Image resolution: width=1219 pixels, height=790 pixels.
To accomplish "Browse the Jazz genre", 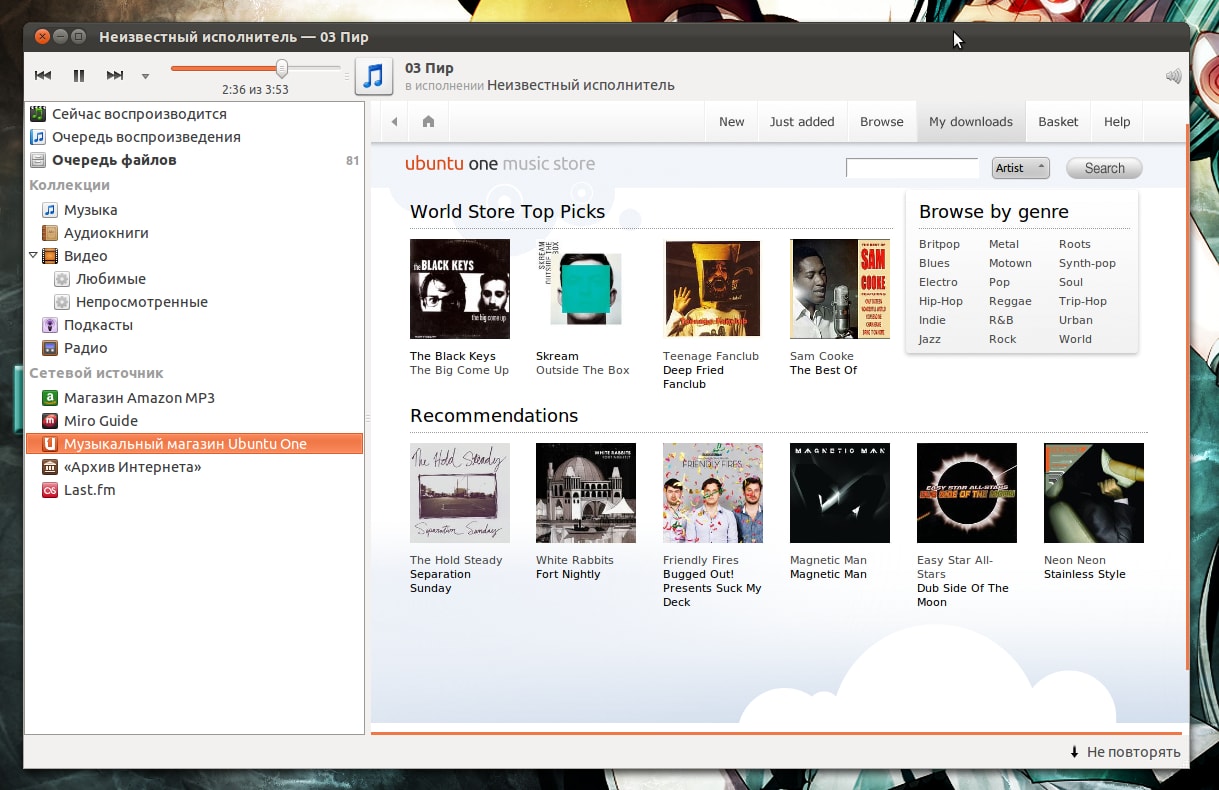I will coord(930,339).
